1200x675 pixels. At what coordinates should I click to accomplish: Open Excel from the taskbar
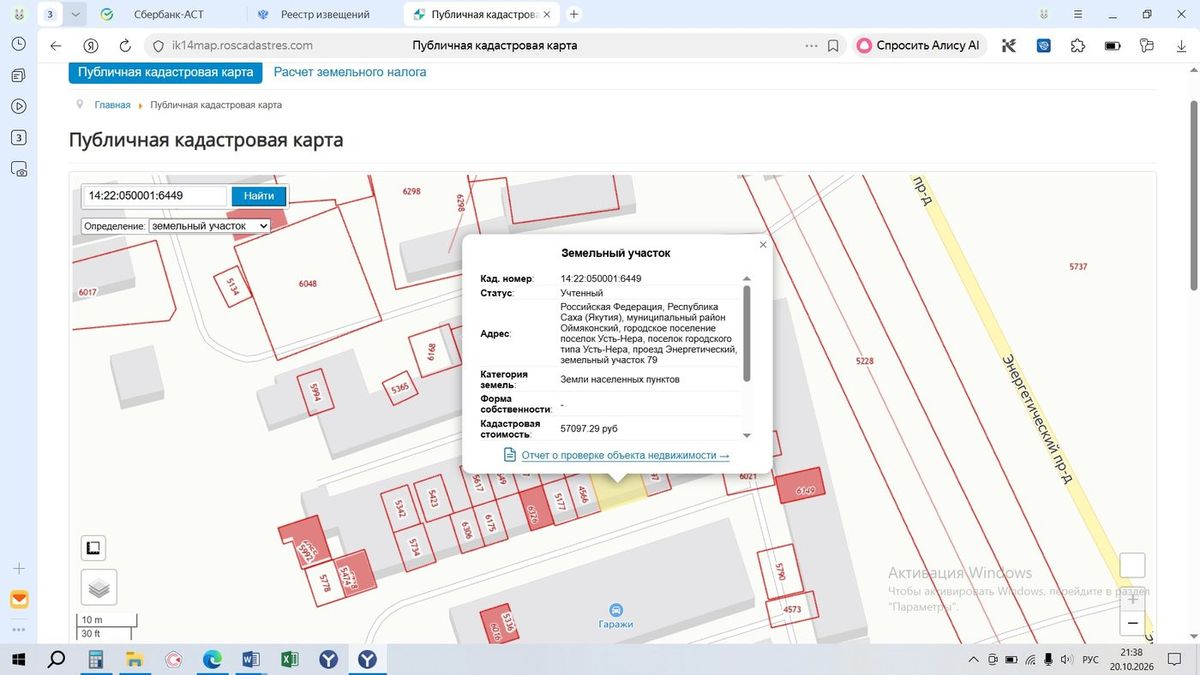tap(290, 660)
